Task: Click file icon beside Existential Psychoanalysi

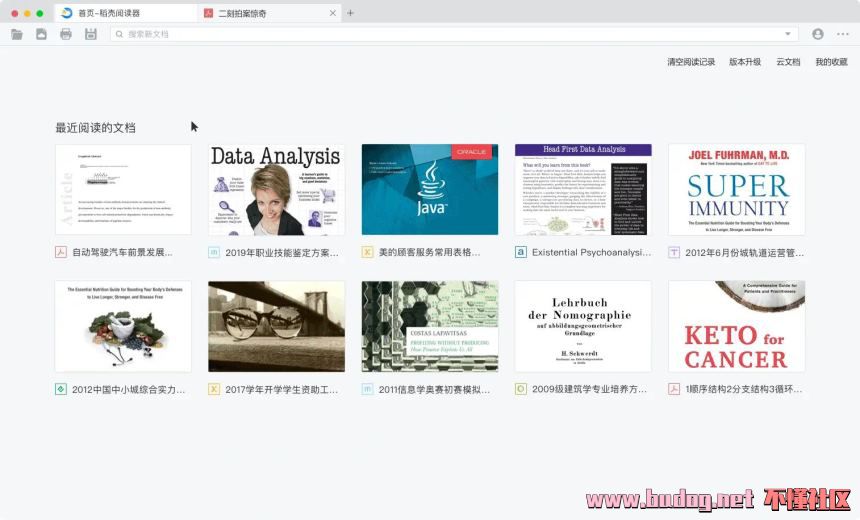Action: click(520, 252)
